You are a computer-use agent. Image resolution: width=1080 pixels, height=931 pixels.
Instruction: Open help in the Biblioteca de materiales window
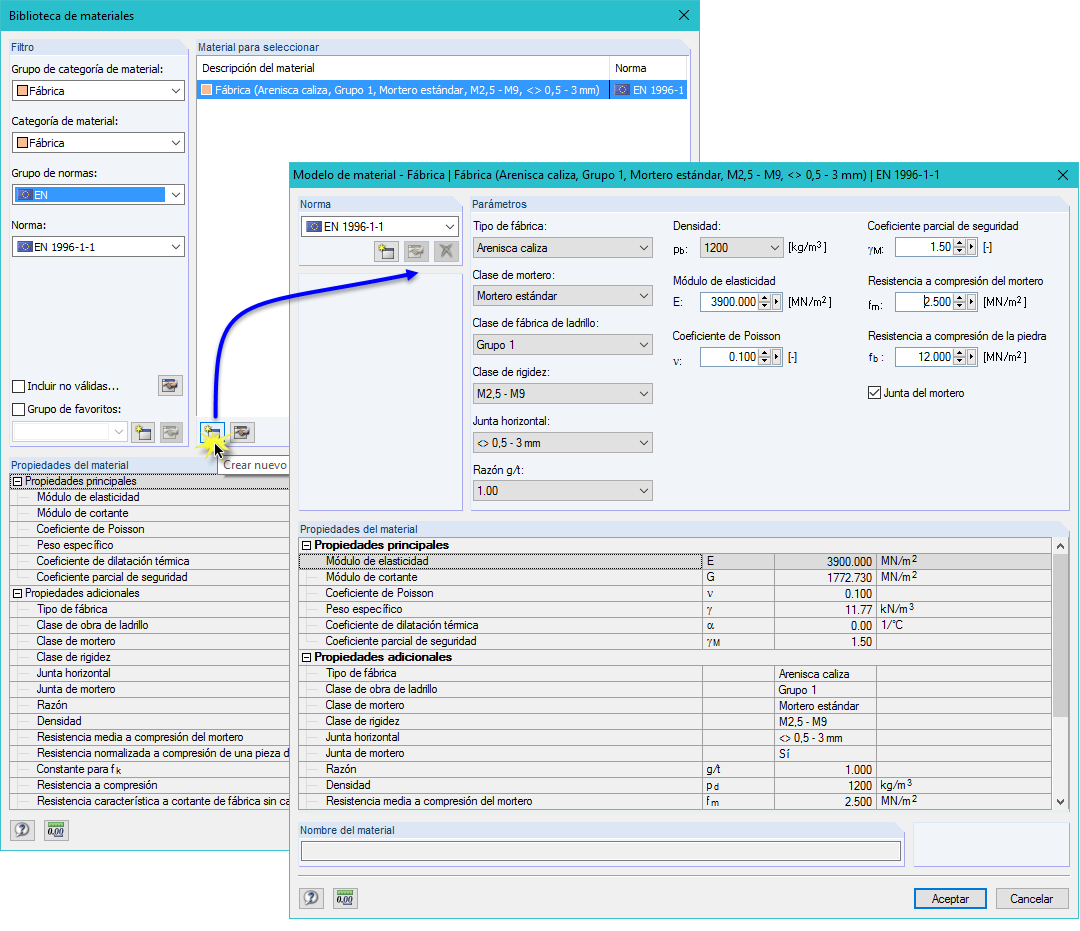(22, 830)
